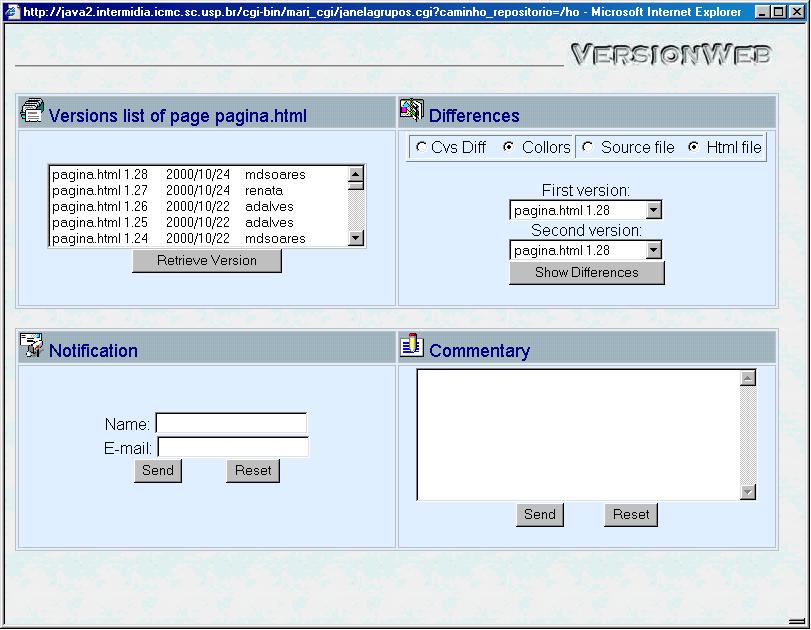Select the Html file radio option
Image resolution: width=811 pixels, height=630 pixels.
[x=693, y=147]
